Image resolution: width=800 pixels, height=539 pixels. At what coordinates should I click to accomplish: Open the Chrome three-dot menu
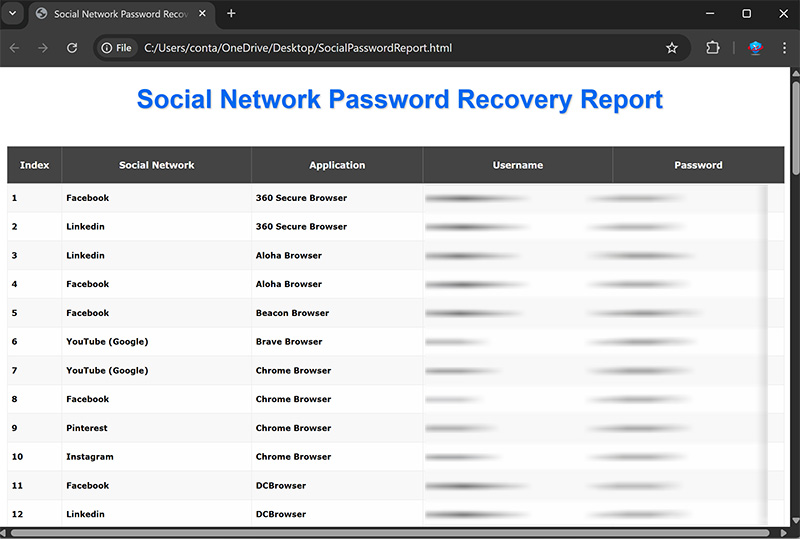pos(784,48)
